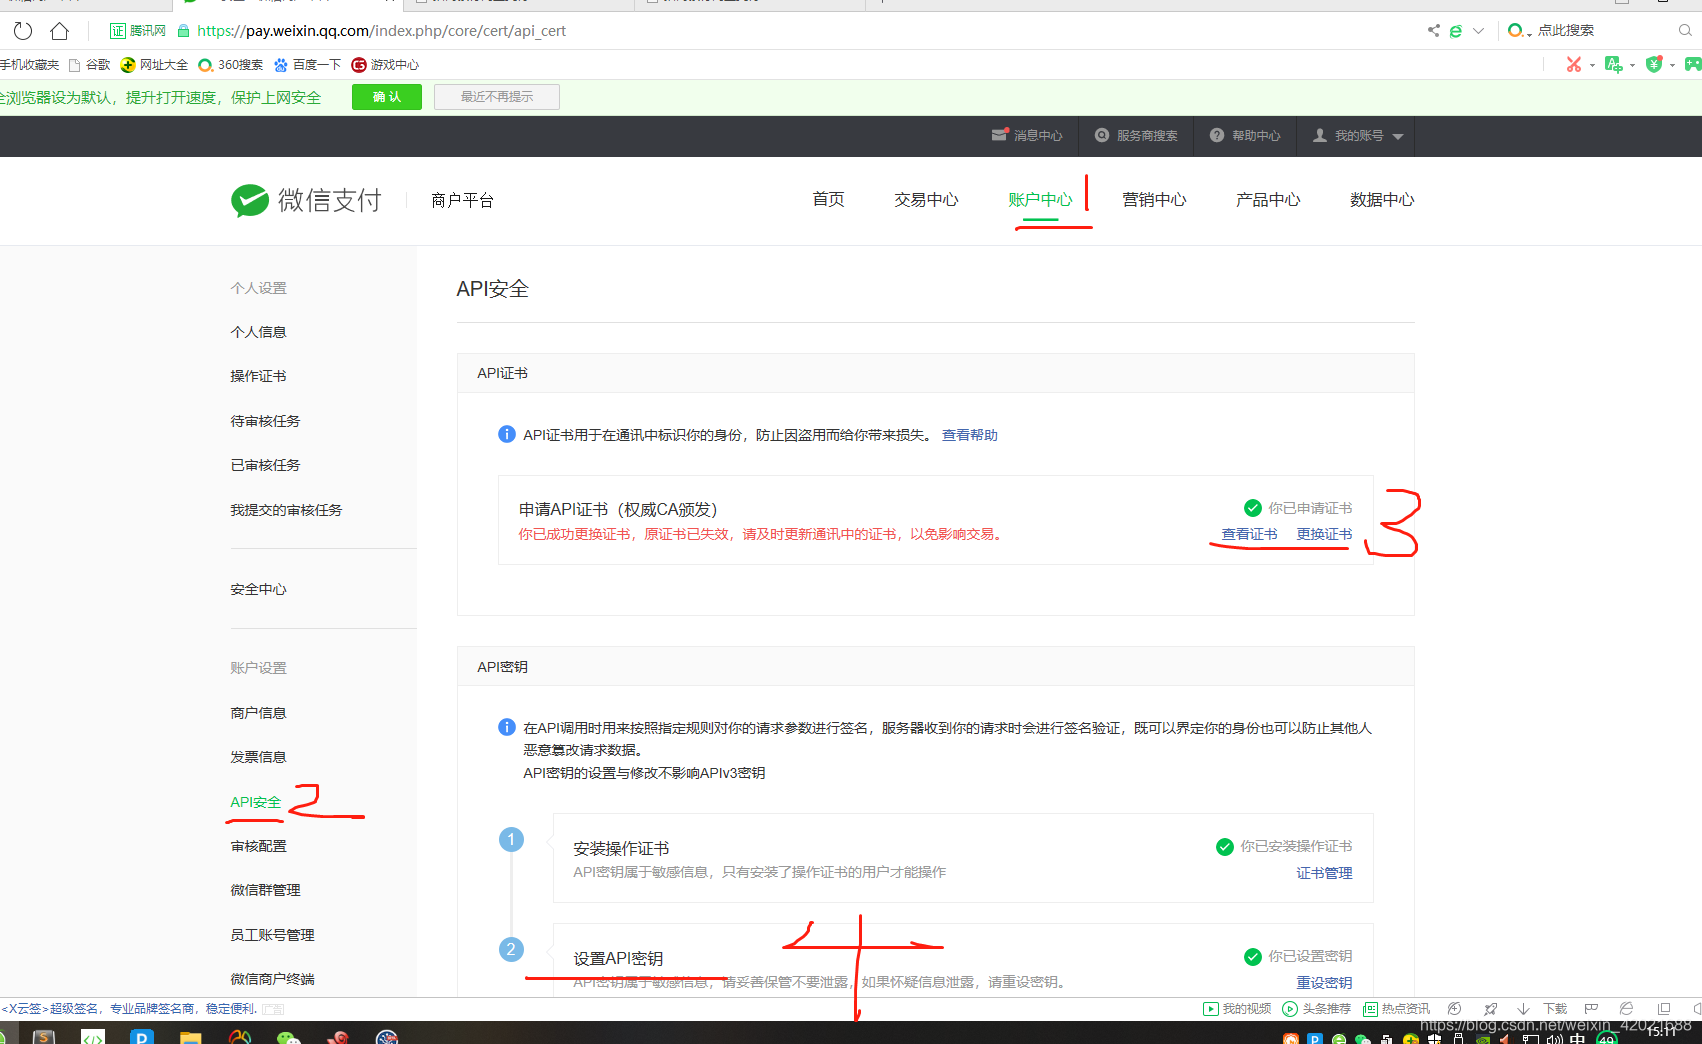Switch to the 交易中心 nav tab
Screen dimensions: 1702x1044
pos(925,199)
